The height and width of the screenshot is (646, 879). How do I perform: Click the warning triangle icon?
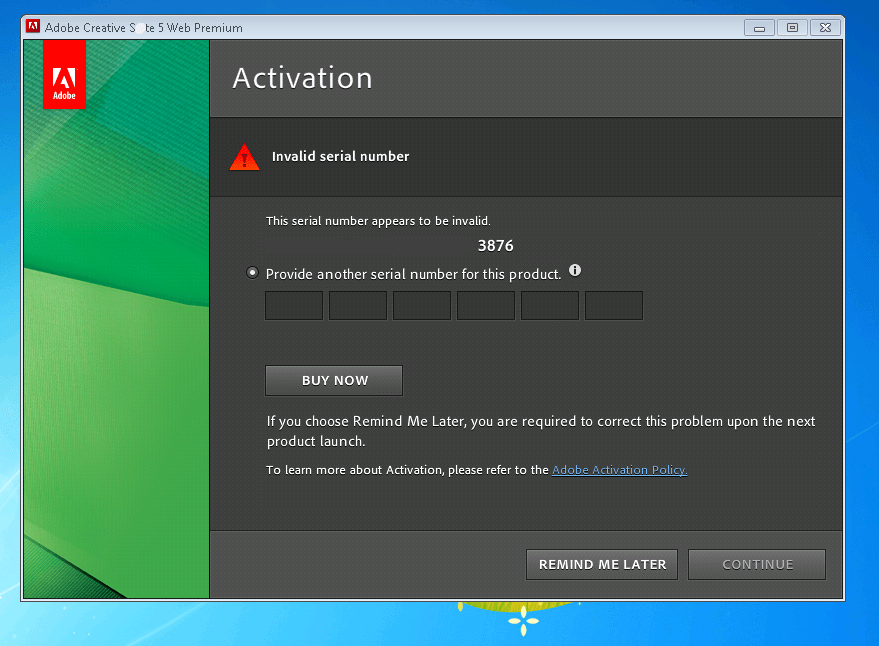[244, 156]
